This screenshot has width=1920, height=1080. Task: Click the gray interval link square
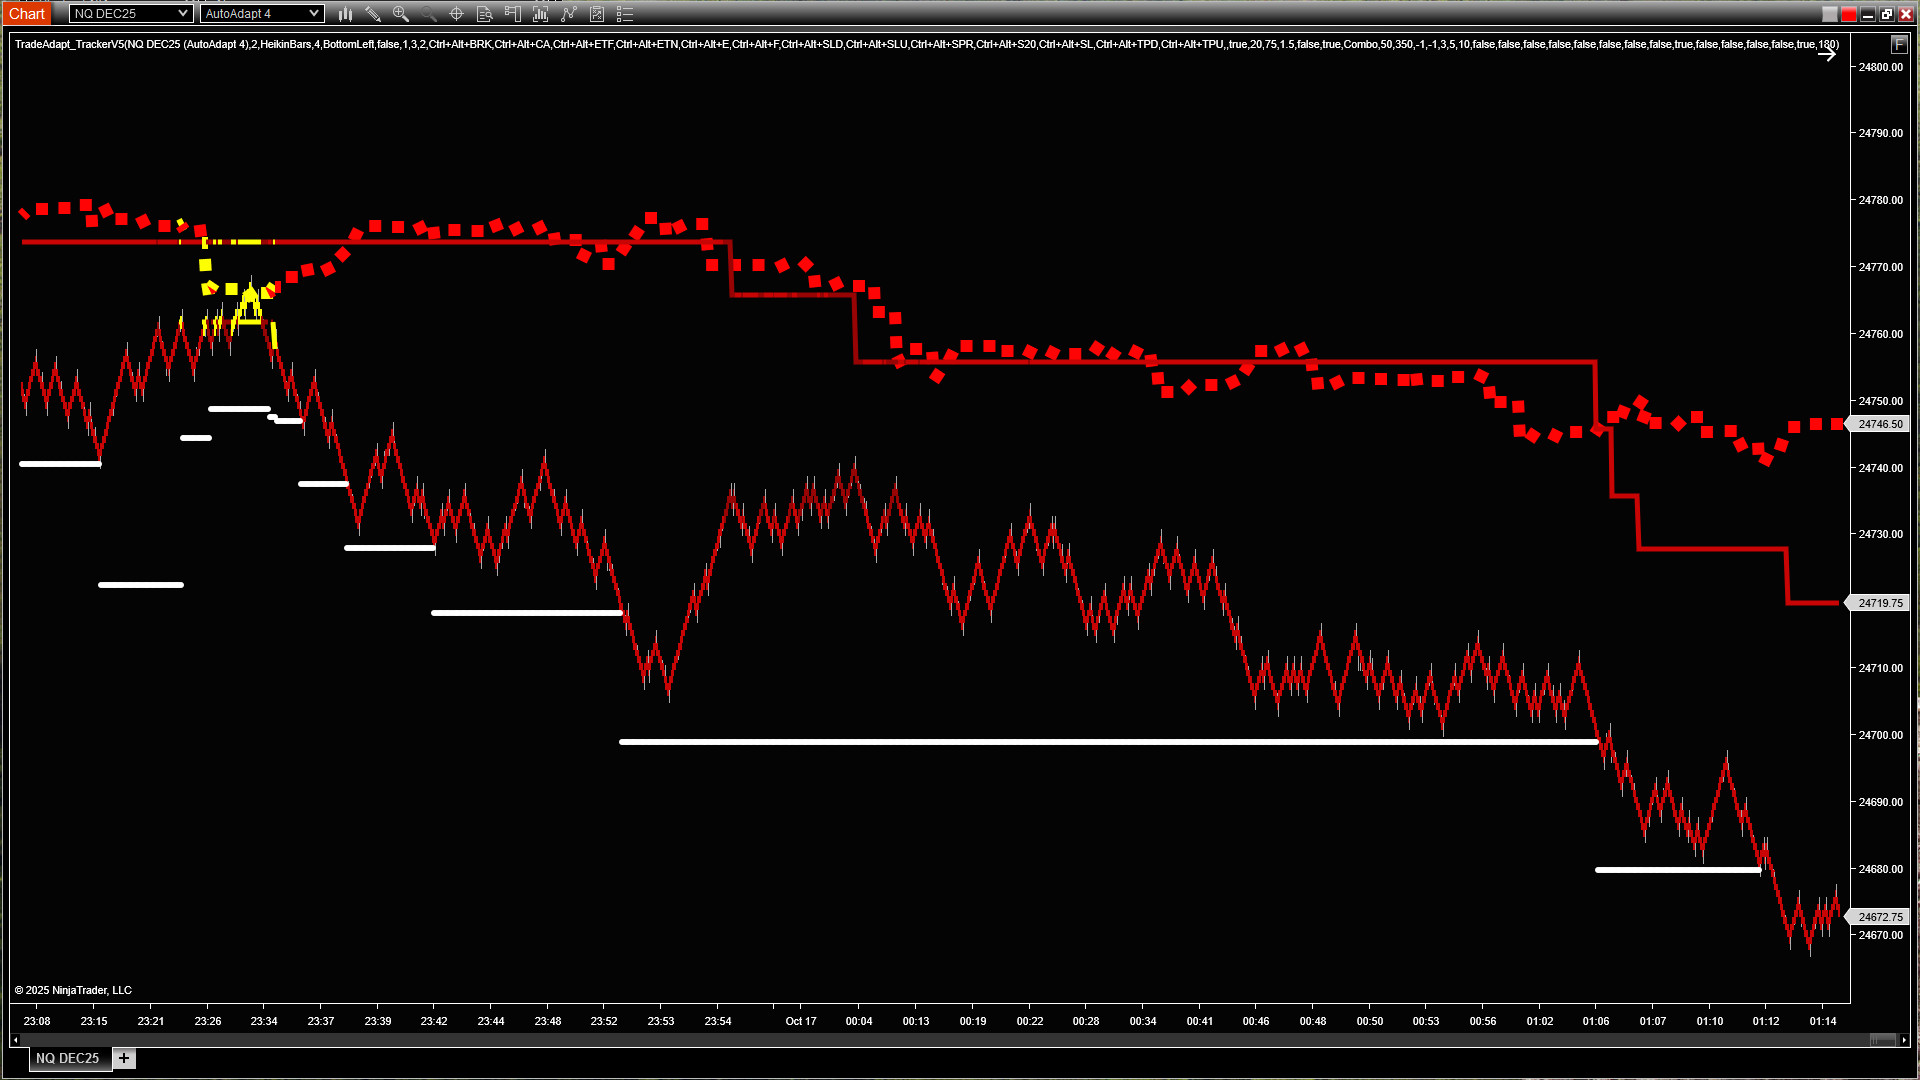(x=1830, y=14)
